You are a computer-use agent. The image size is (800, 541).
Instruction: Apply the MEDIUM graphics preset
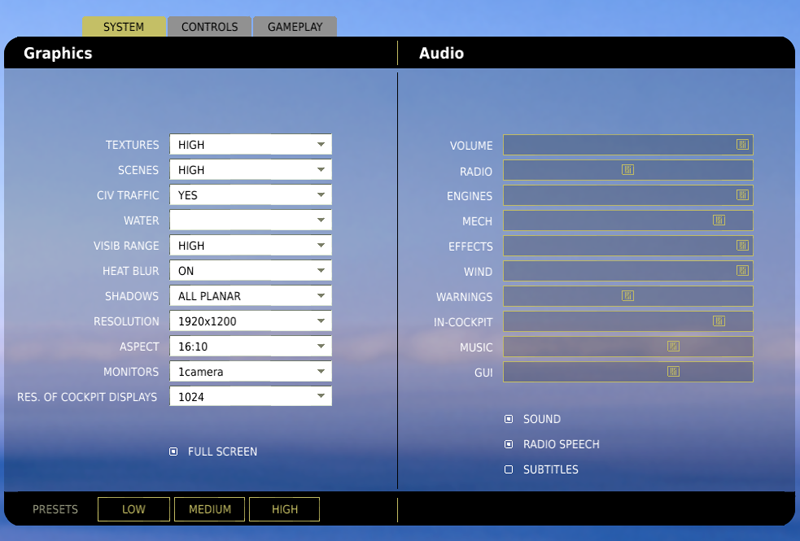point(209,509)
